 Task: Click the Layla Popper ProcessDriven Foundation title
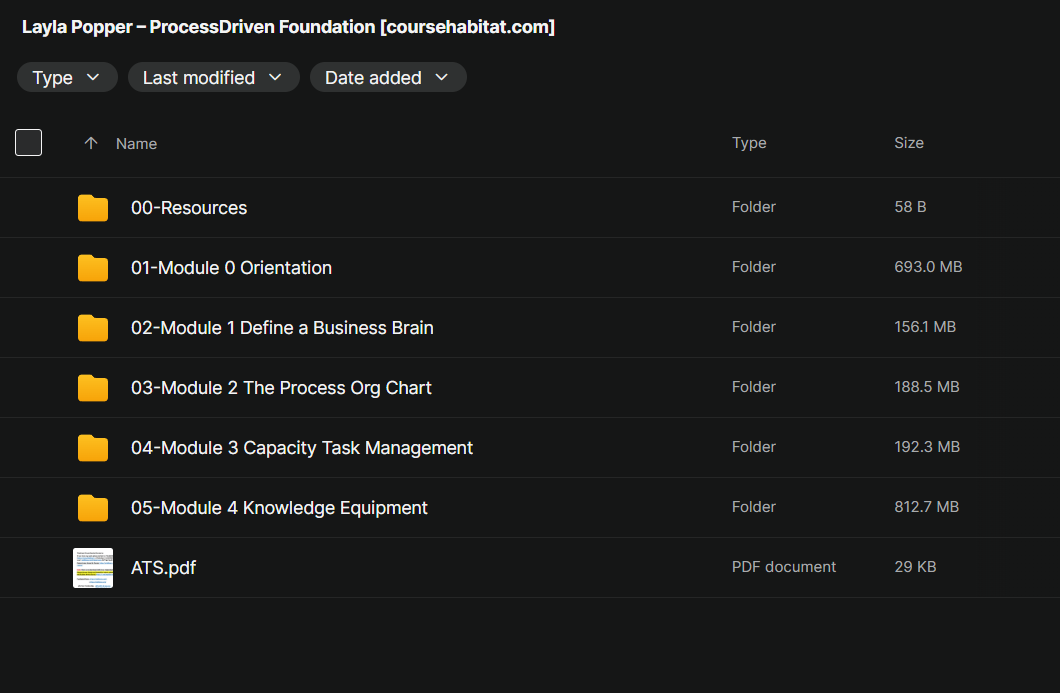point(288,27)
